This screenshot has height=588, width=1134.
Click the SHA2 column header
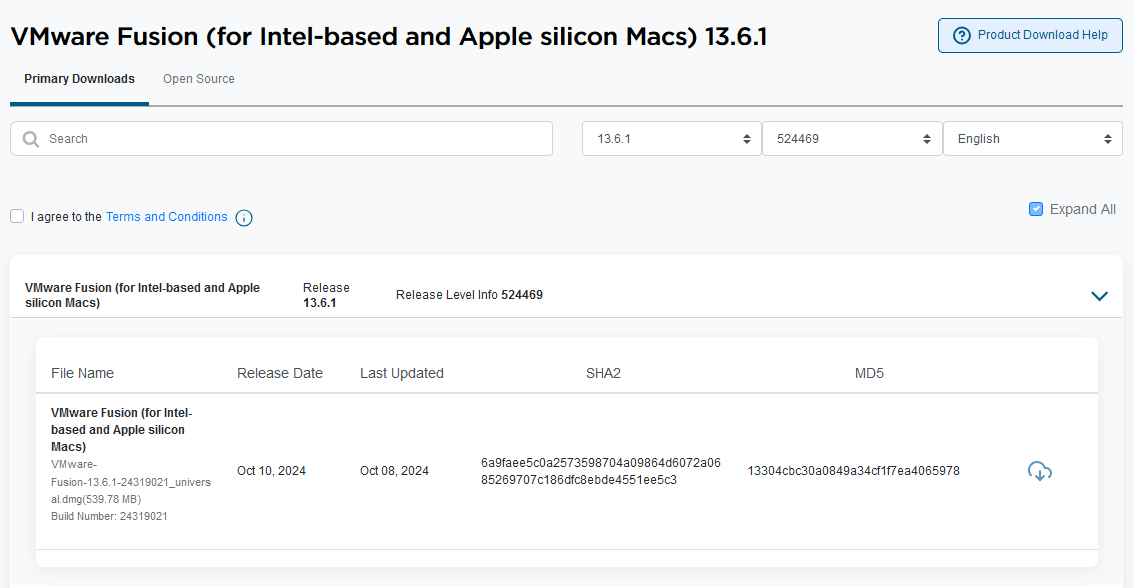603,373
